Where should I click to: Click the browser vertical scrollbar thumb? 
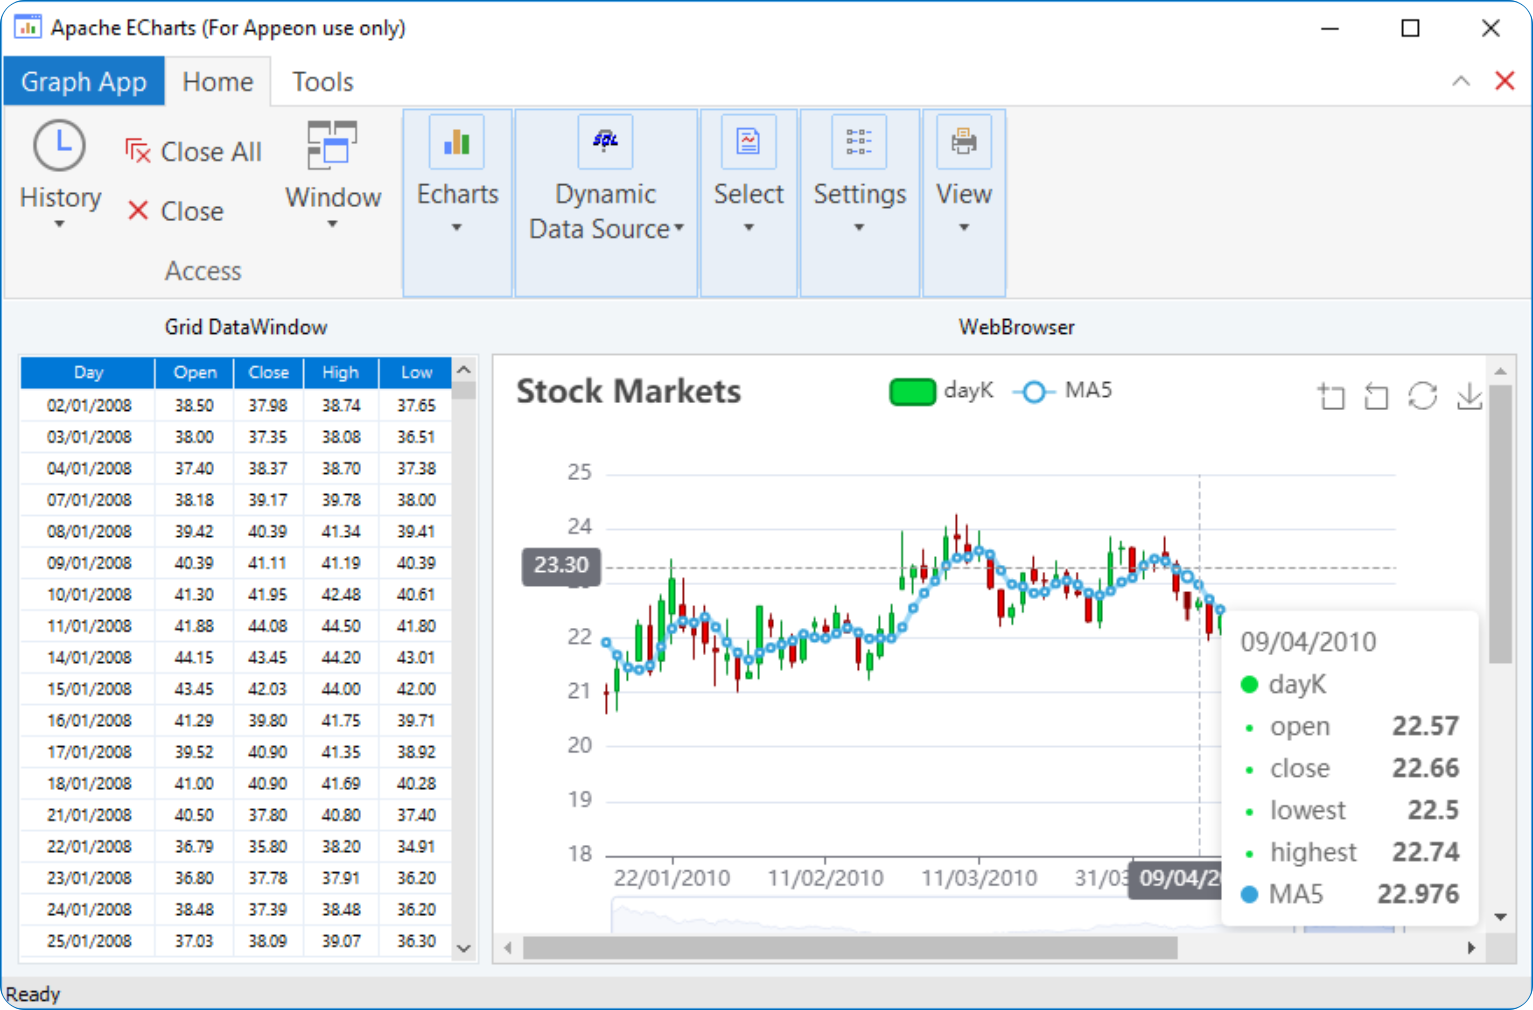click(x=1500, y=523)
